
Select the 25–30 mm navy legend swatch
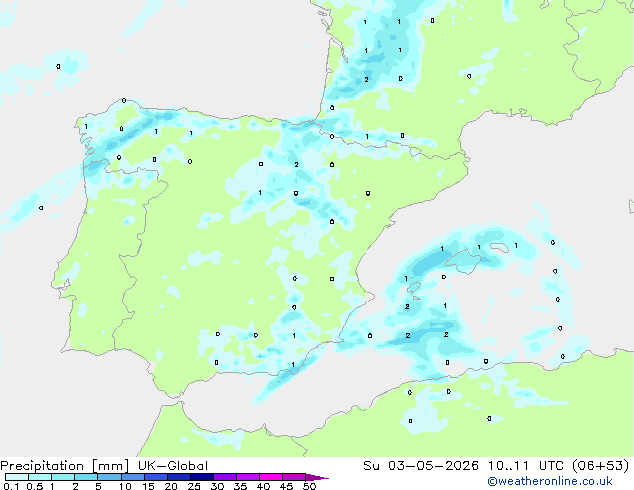201,477
